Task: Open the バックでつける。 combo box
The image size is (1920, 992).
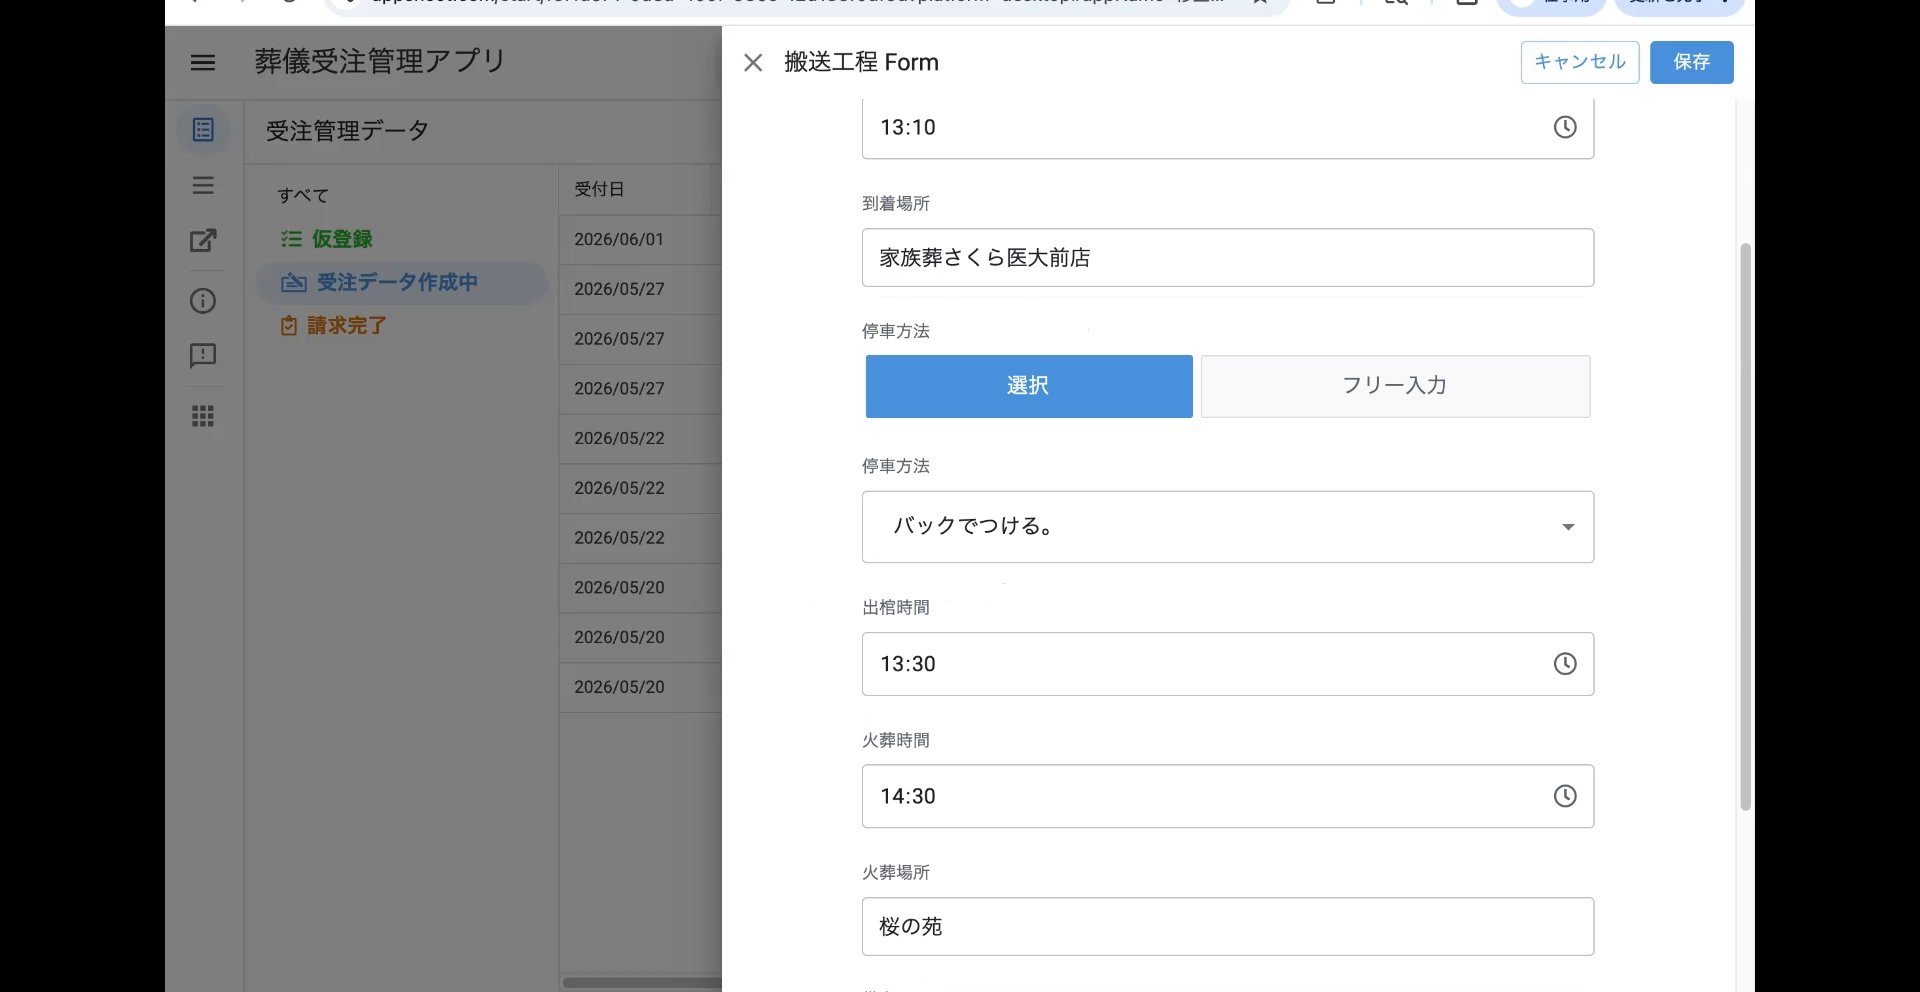Action: (x=1228, y=527)
